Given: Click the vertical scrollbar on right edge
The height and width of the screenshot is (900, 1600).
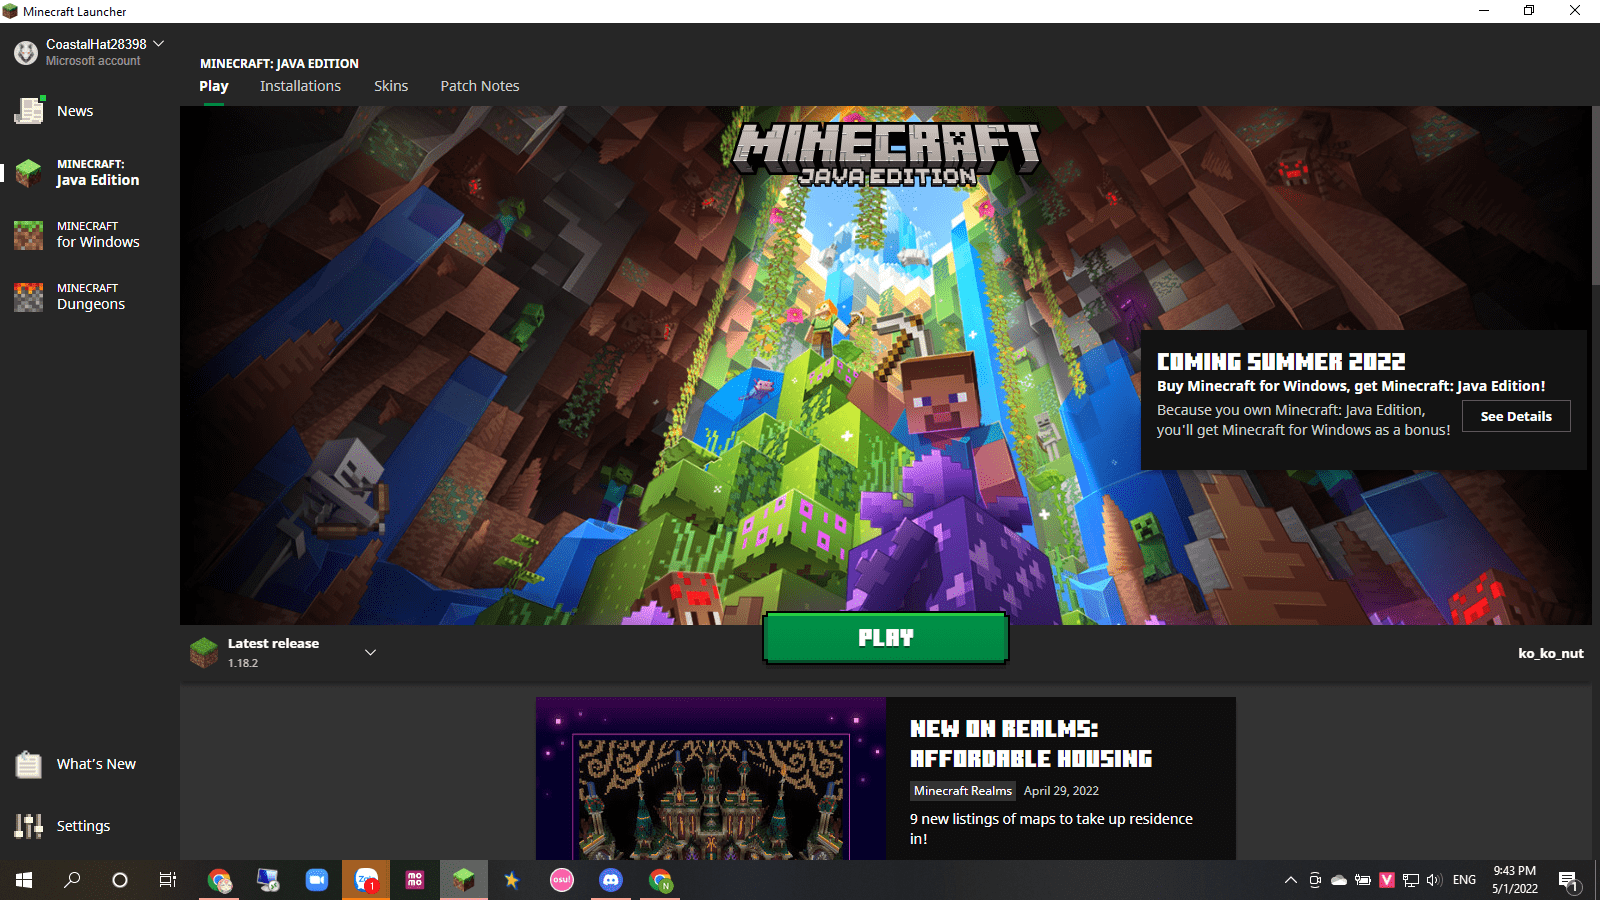Looking at the screenshot, I should (x=1595, y=200).
